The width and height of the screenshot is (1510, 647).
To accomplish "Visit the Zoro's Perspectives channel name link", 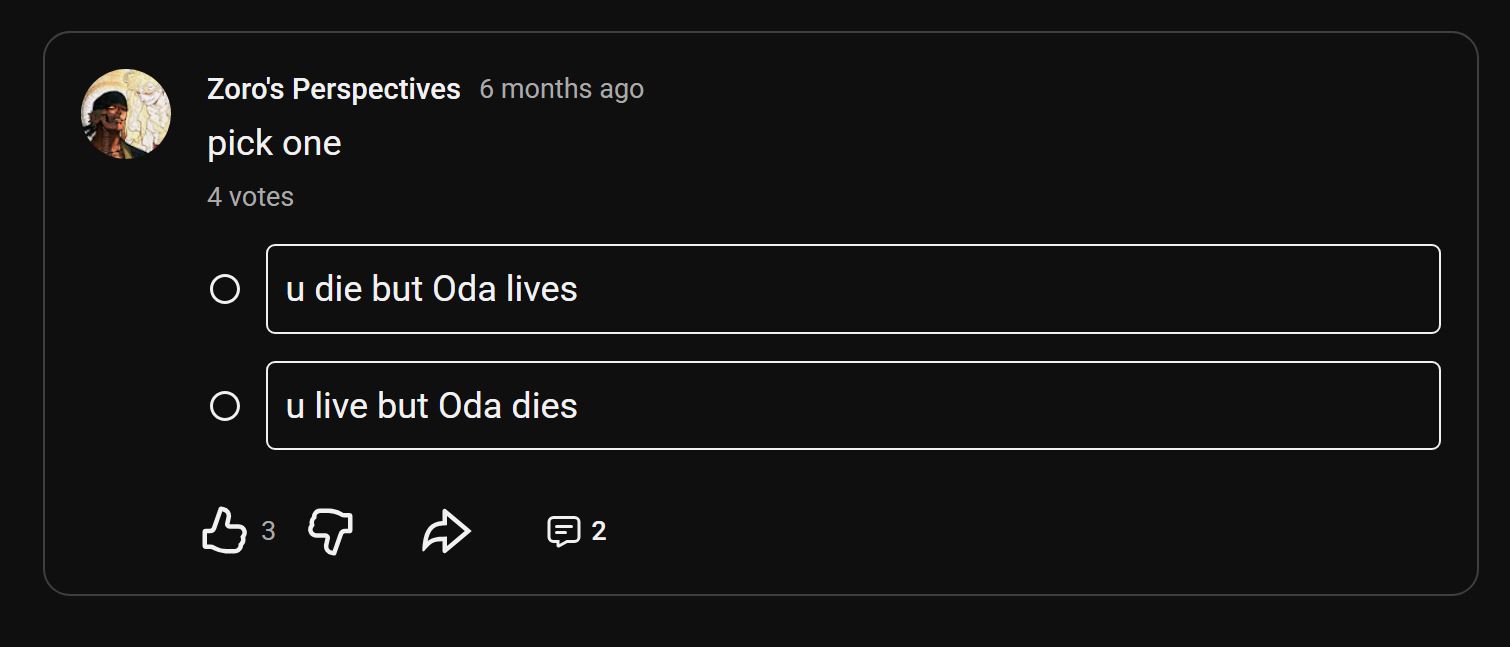I will pos(333,89).
